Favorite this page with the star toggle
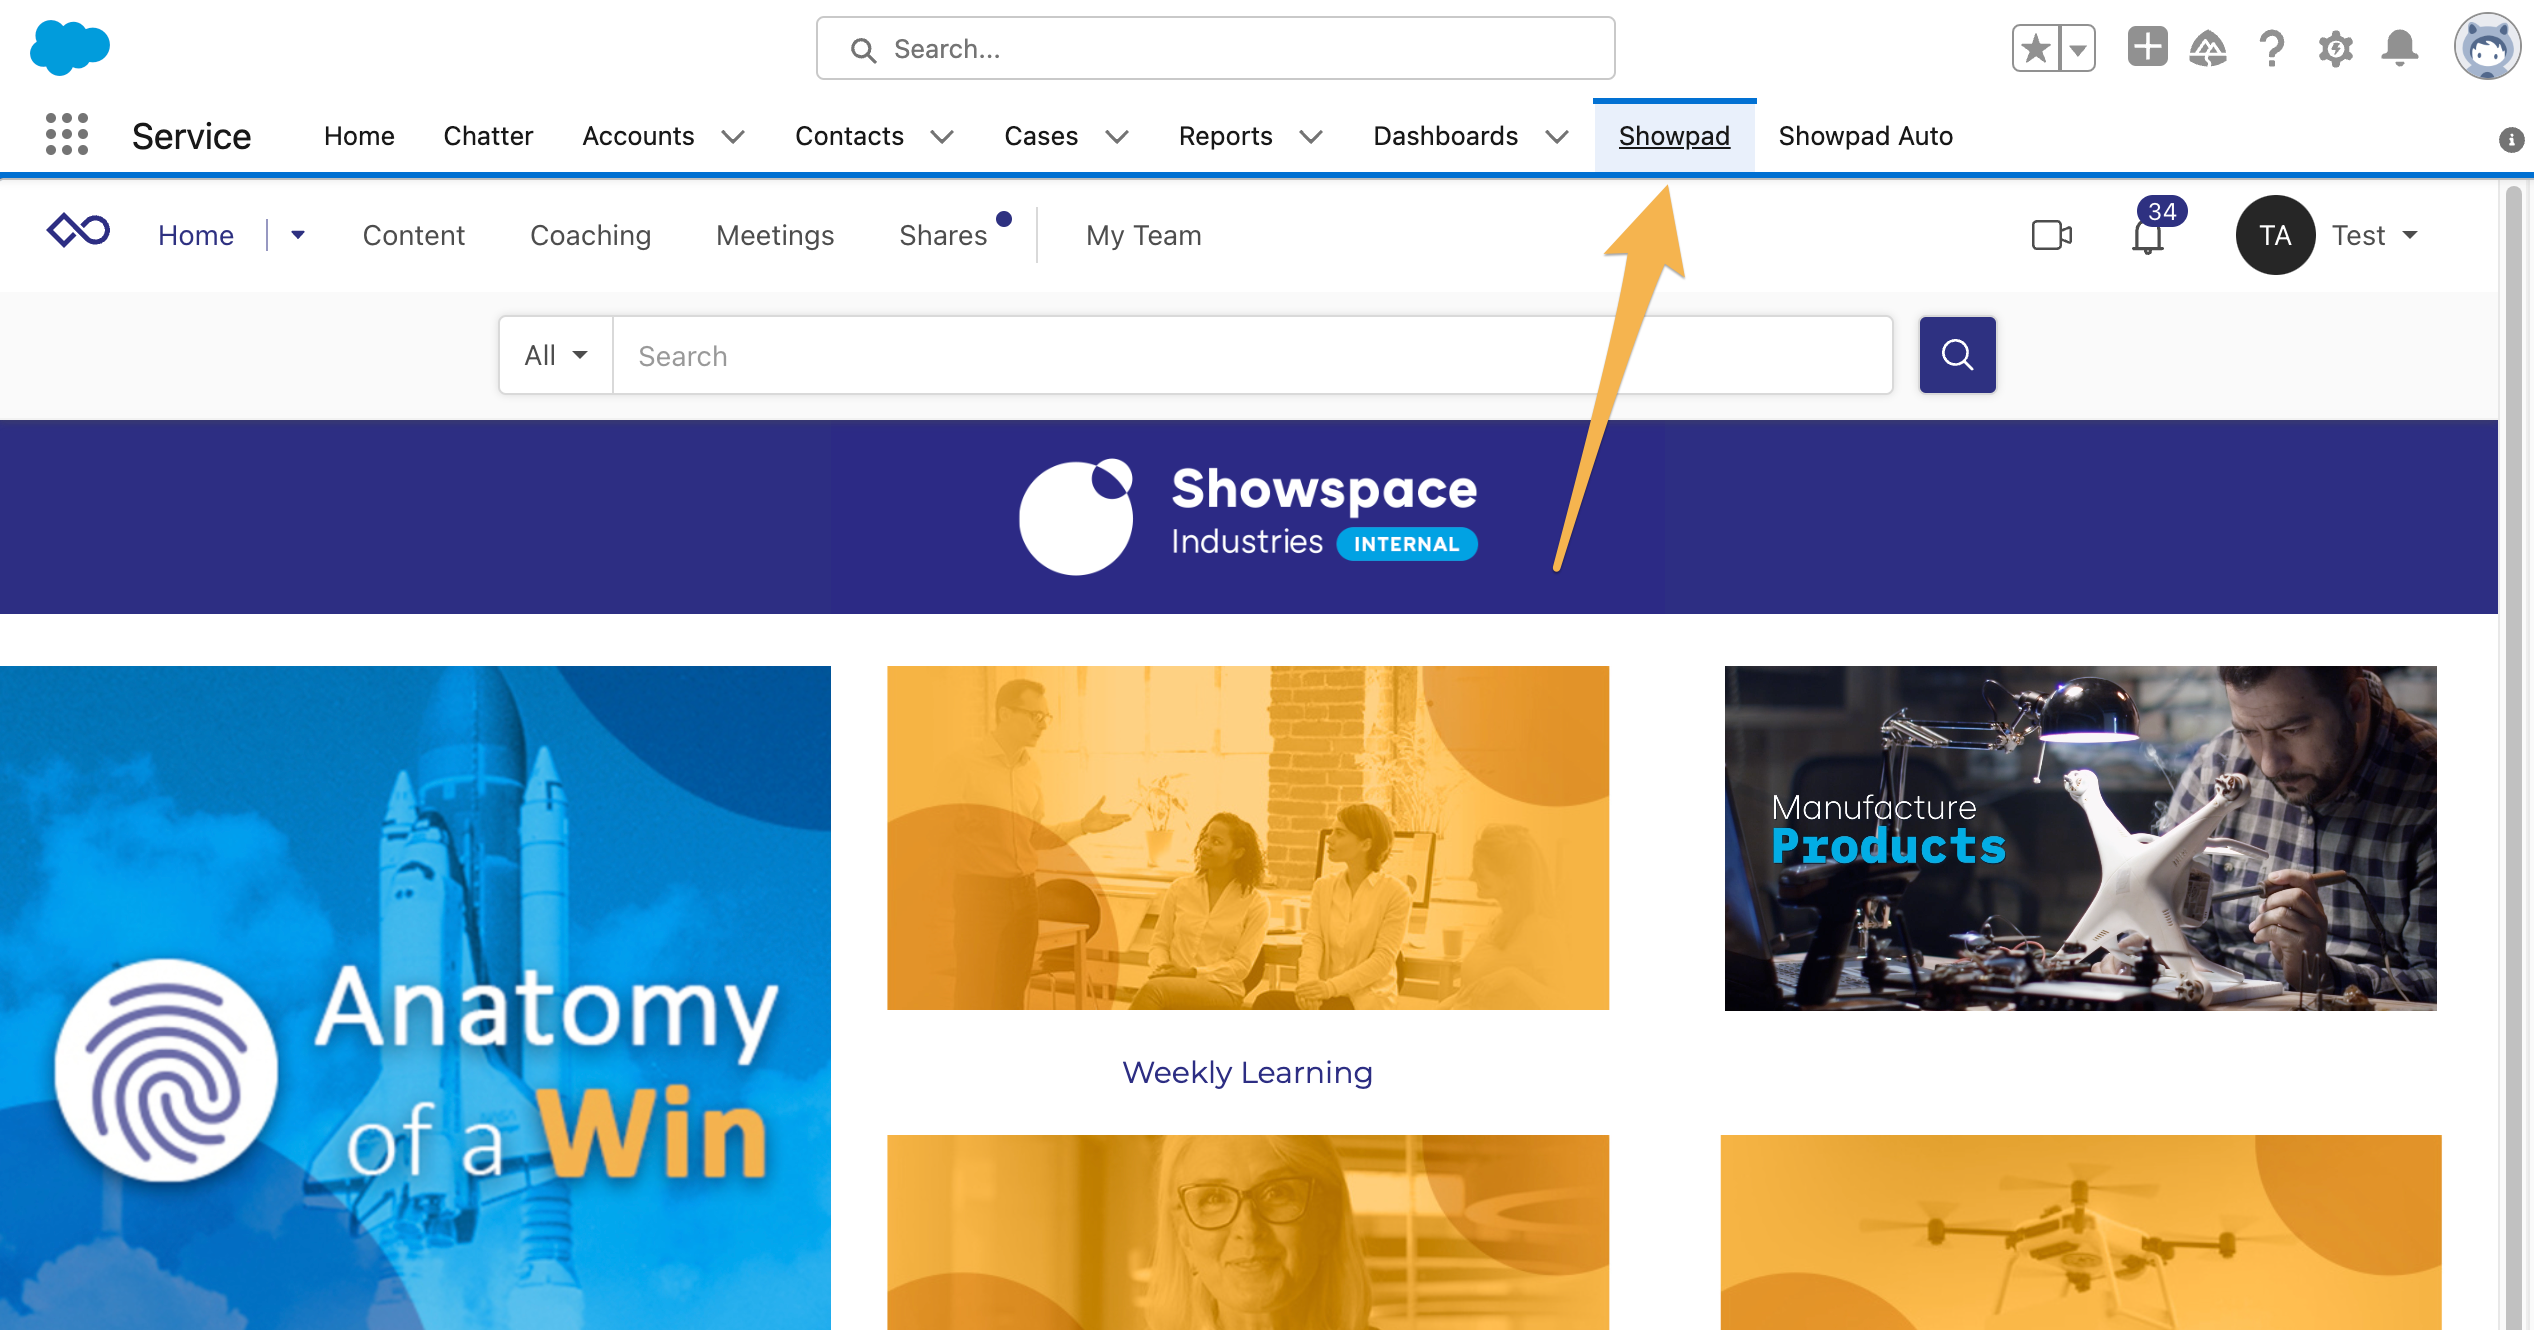 [2034, 47]
